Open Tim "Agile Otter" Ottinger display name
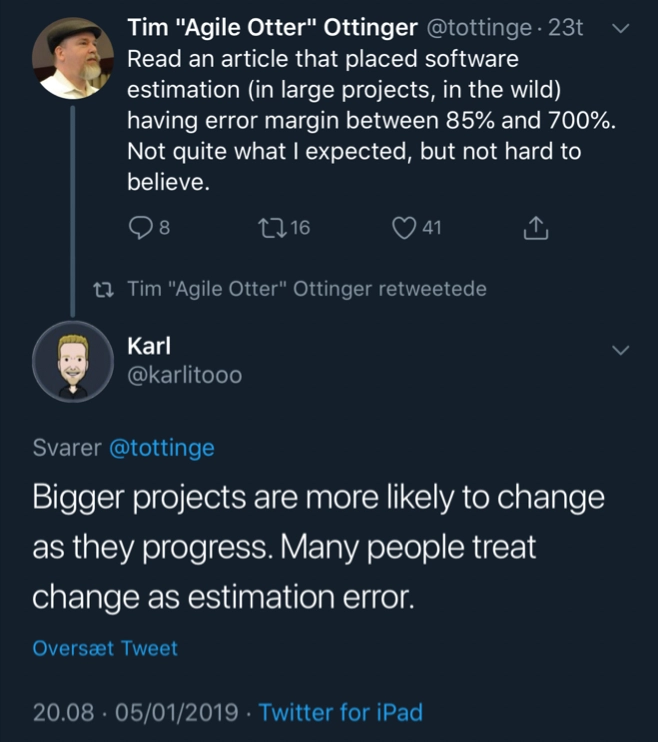This screenshot has width=658, height=742. point(273,27)
